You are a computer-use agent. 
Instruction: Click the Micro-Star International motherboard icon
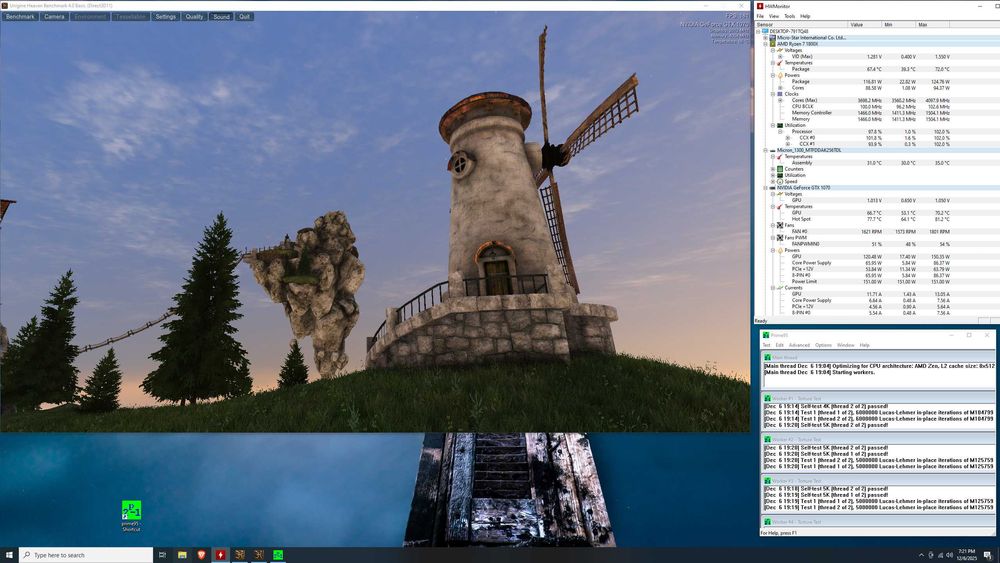point(772,38)
